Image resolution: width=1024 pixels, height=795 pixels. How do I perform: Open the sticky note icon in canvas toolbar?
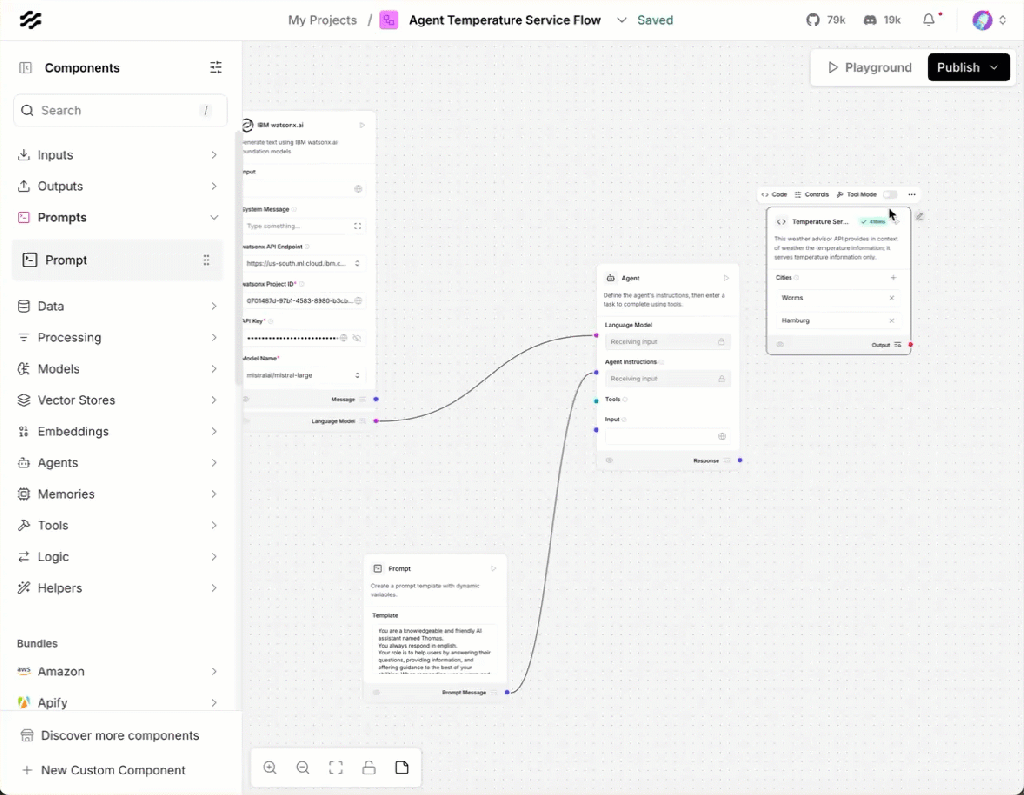click(x=402, y=768)
